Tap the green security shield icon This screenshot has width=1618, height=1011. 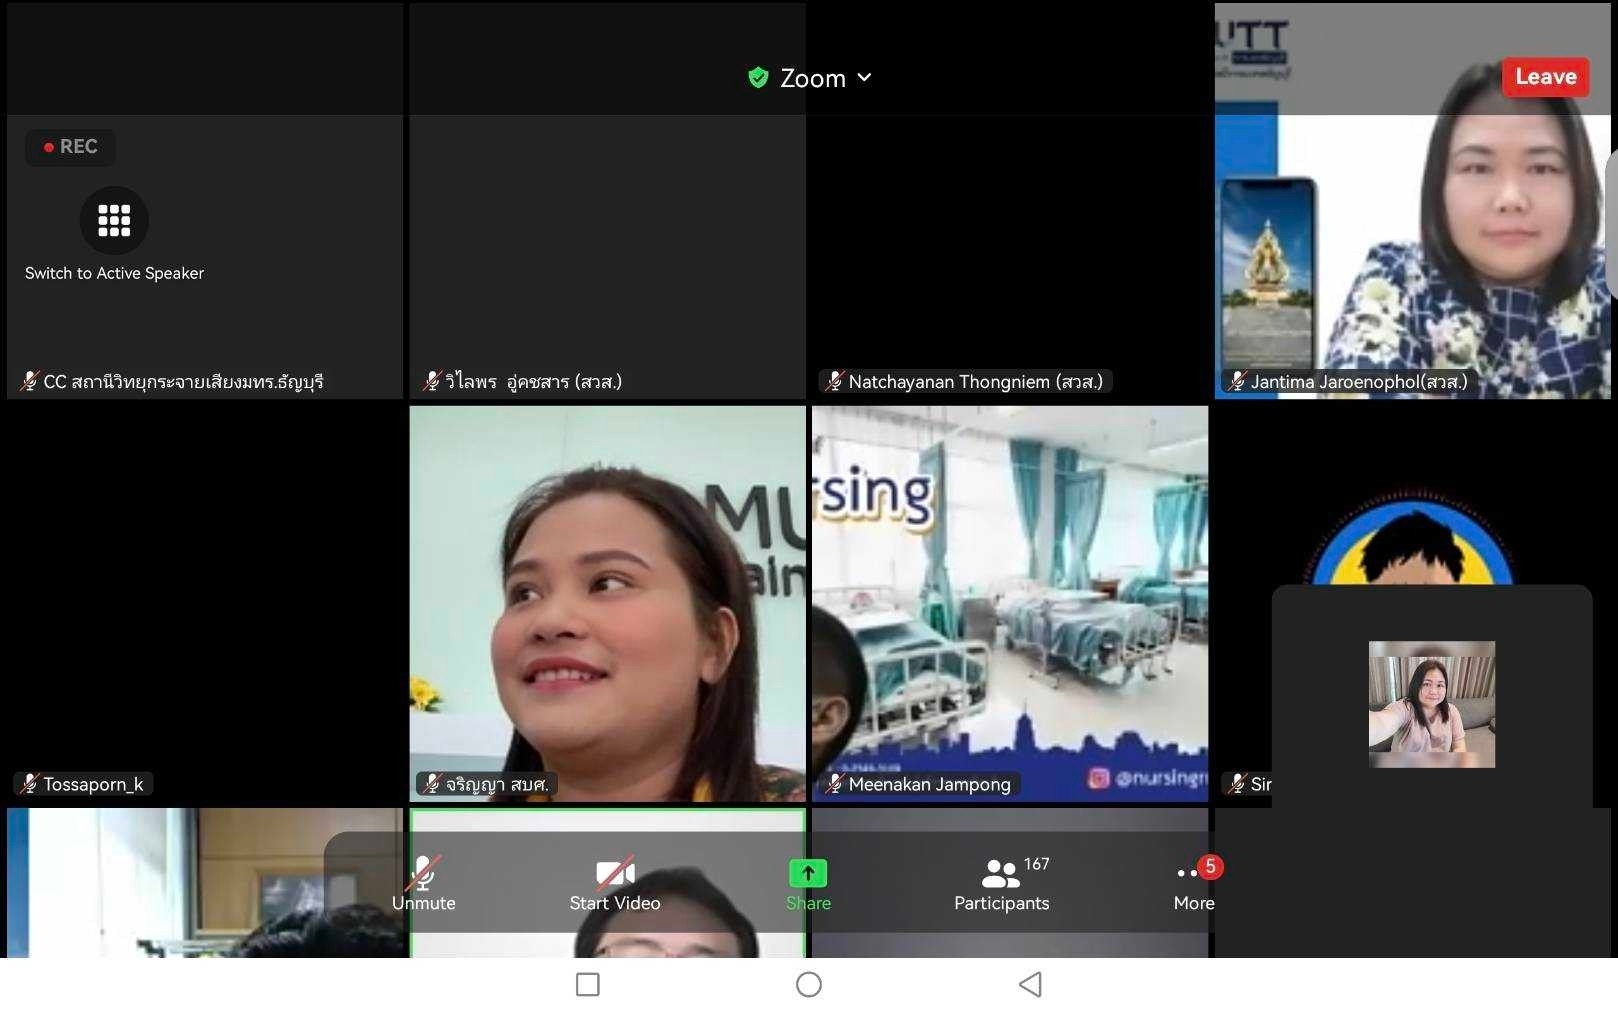[x=758, y=78]
